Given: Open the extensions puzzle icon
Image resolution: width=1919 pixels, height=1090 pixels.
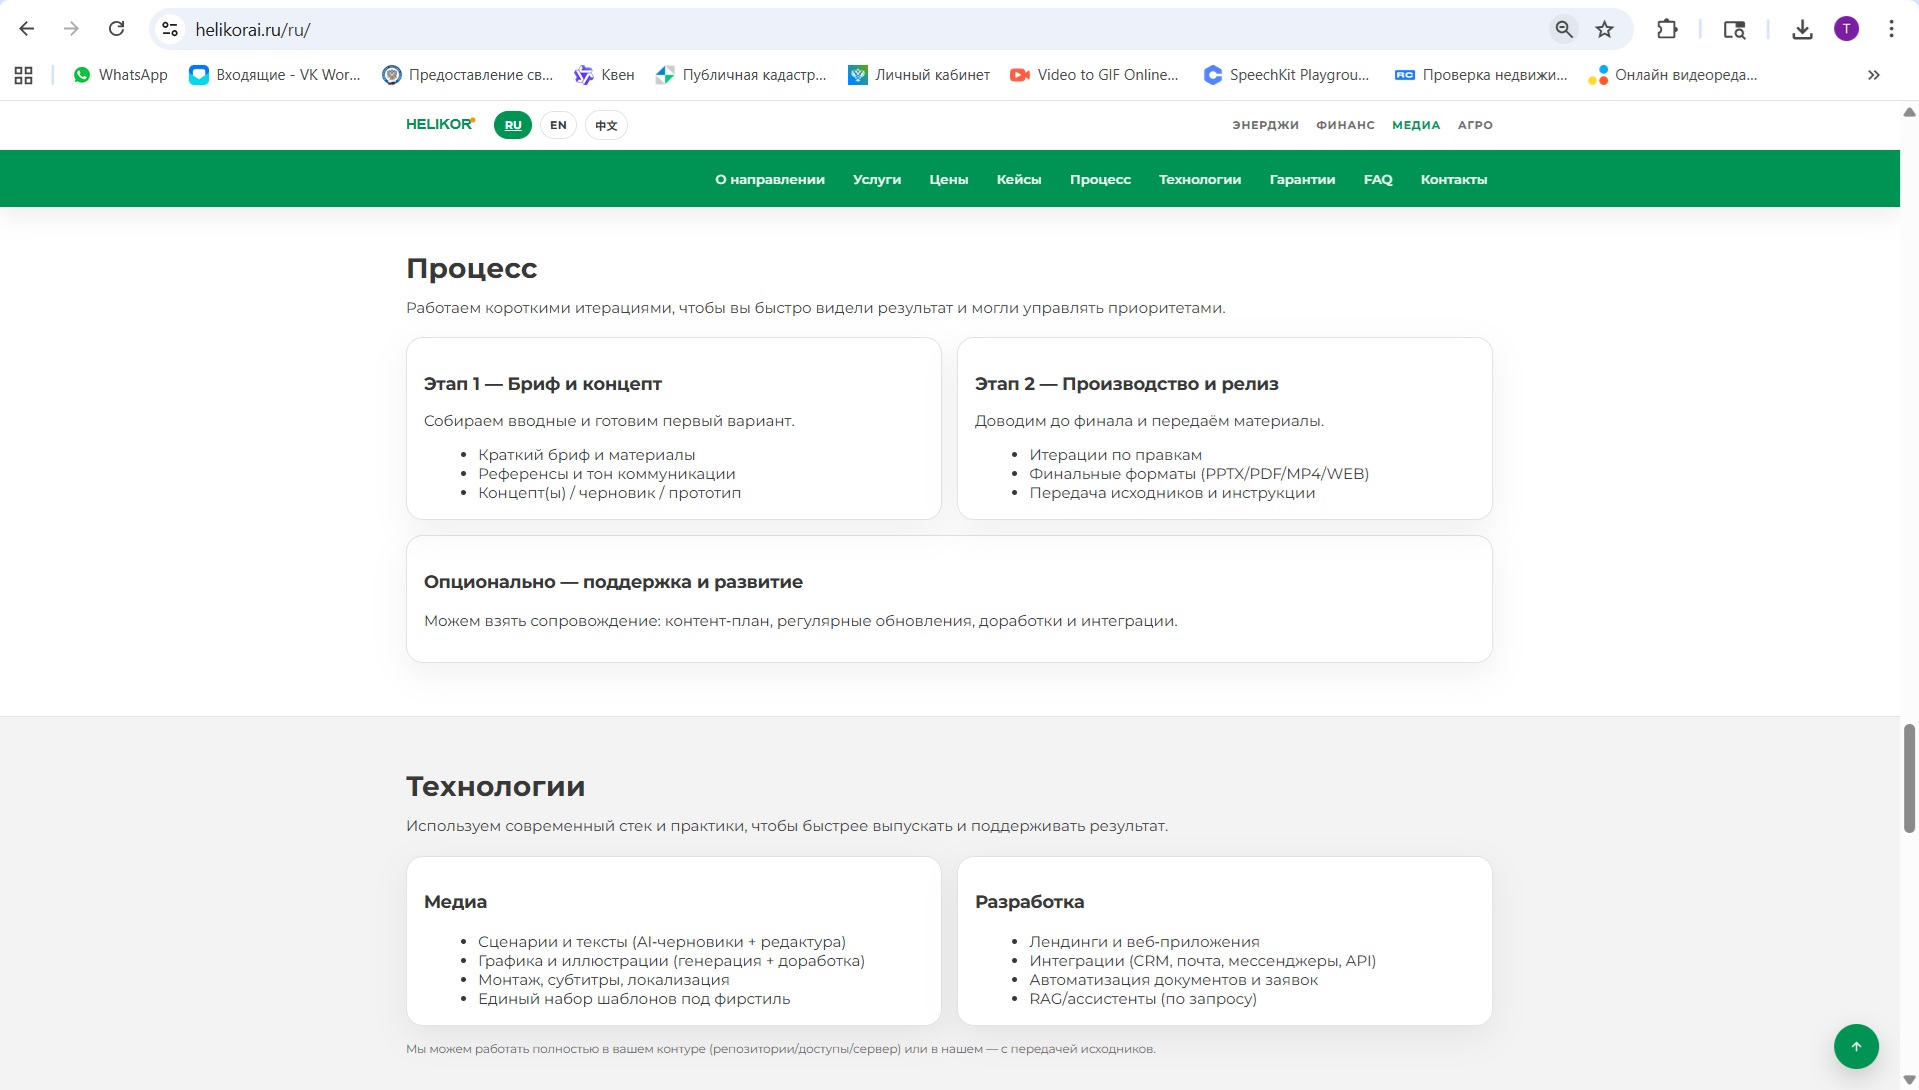Looking at the screenshot, I should 1667,29.
